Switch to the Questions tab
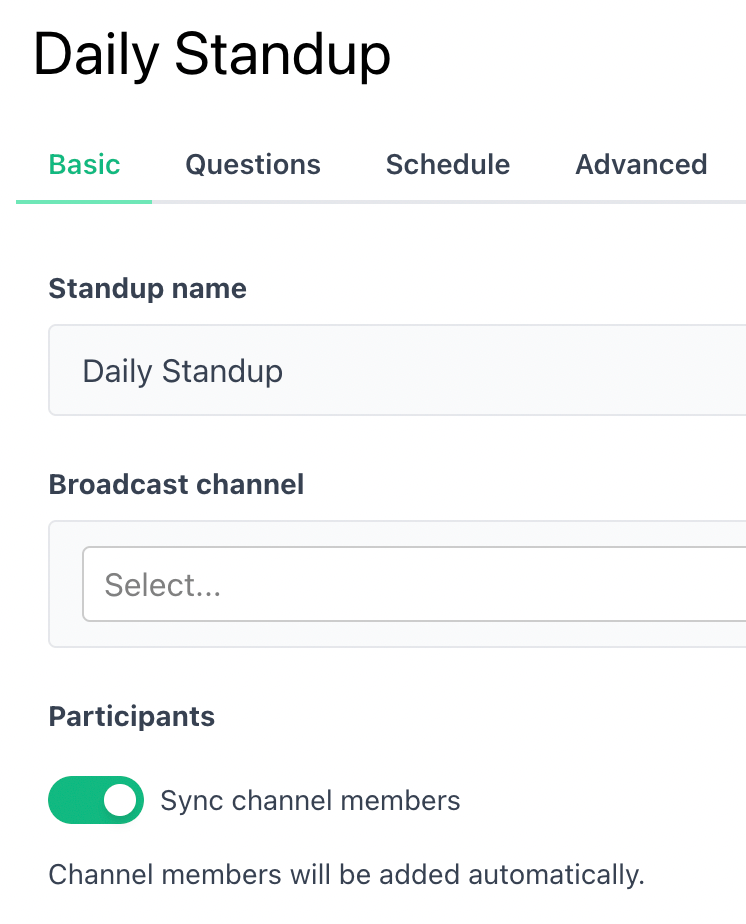 (252, 164)
